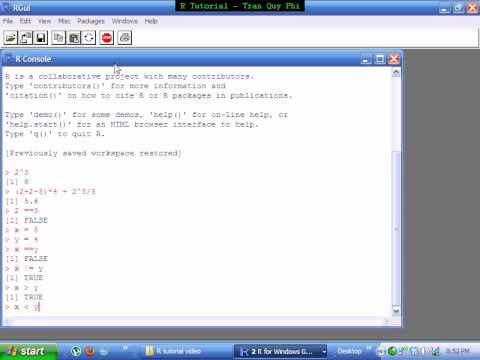Click the '[Previously saved workspace restored]' line
Image resolution: width=480 pixels, height=360 pixels.
(93, 153)
